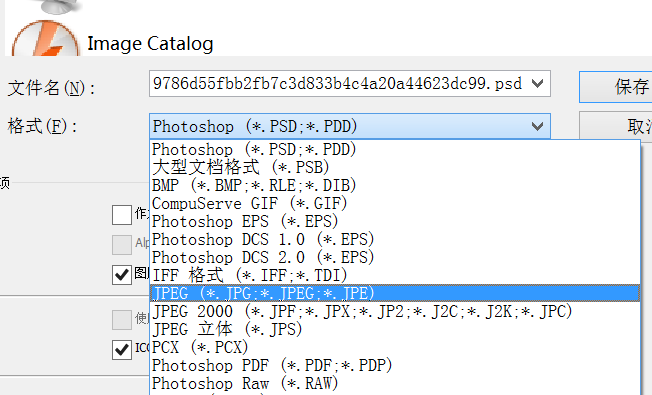Uncheck the ICC checkbox
The width and height of the screenshot is (652, 395).
click(x=122, y=350)
